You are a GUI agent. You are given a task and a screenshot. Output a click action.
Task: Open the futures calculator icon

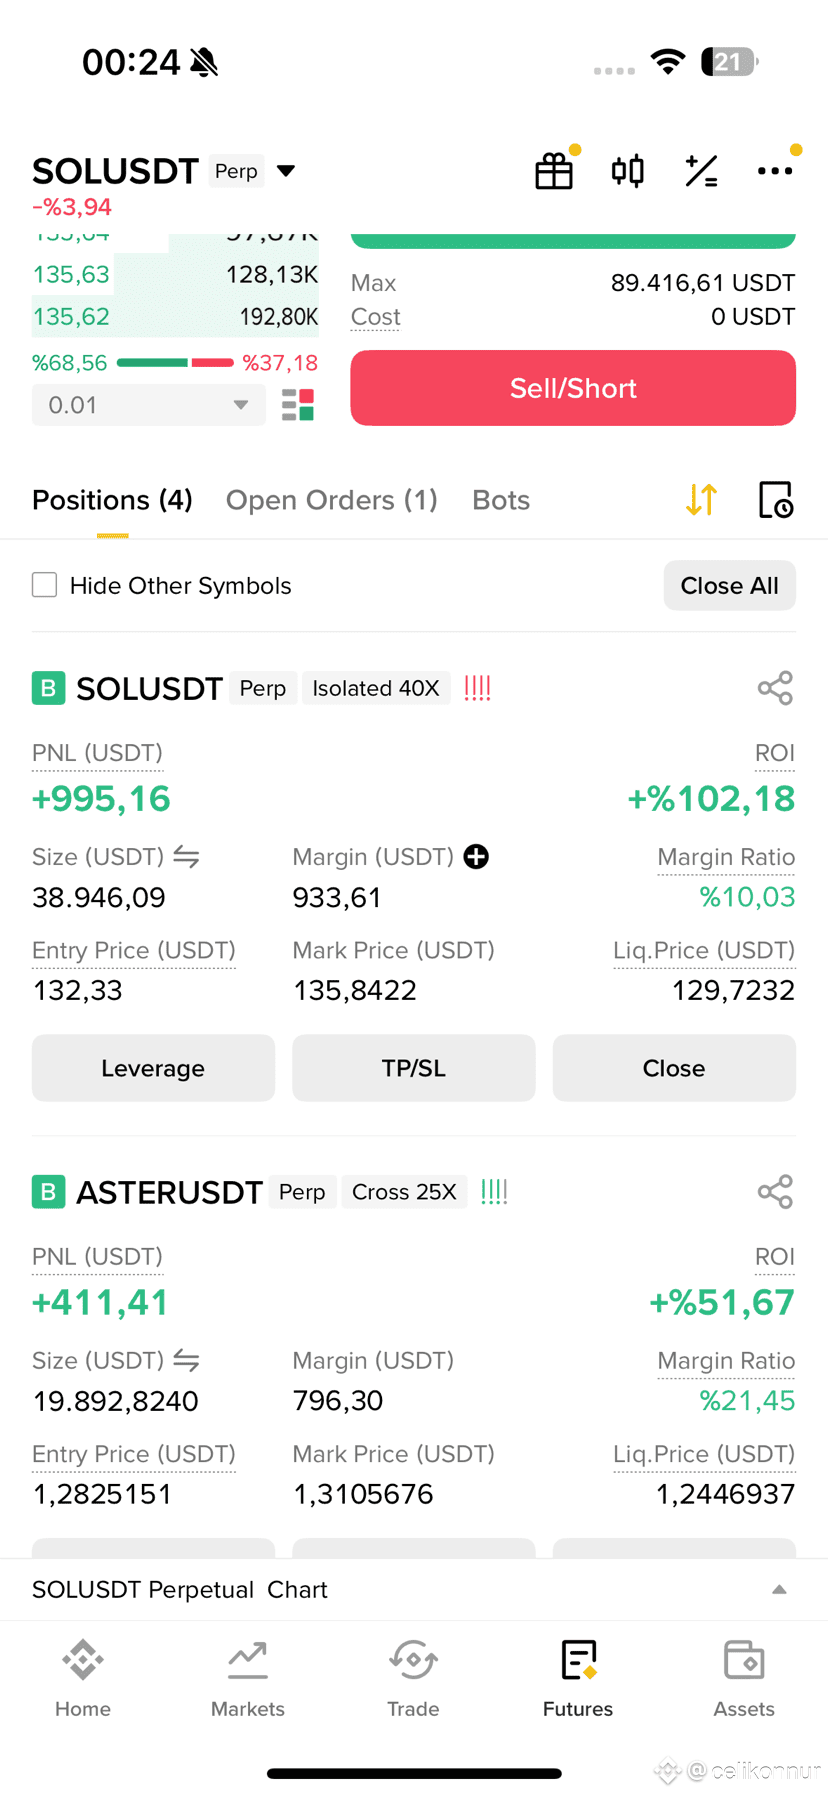[701, 171]
